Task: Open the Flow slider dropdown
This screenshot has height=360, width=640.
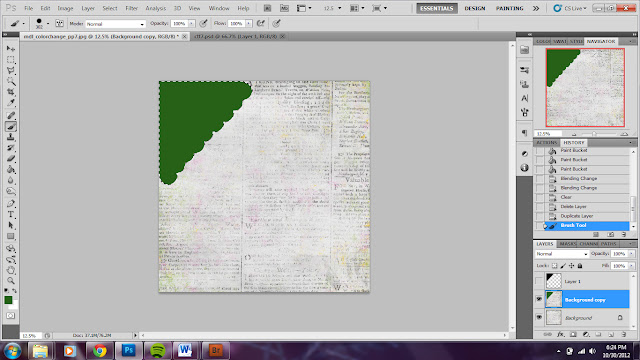Action: [248, 24]
